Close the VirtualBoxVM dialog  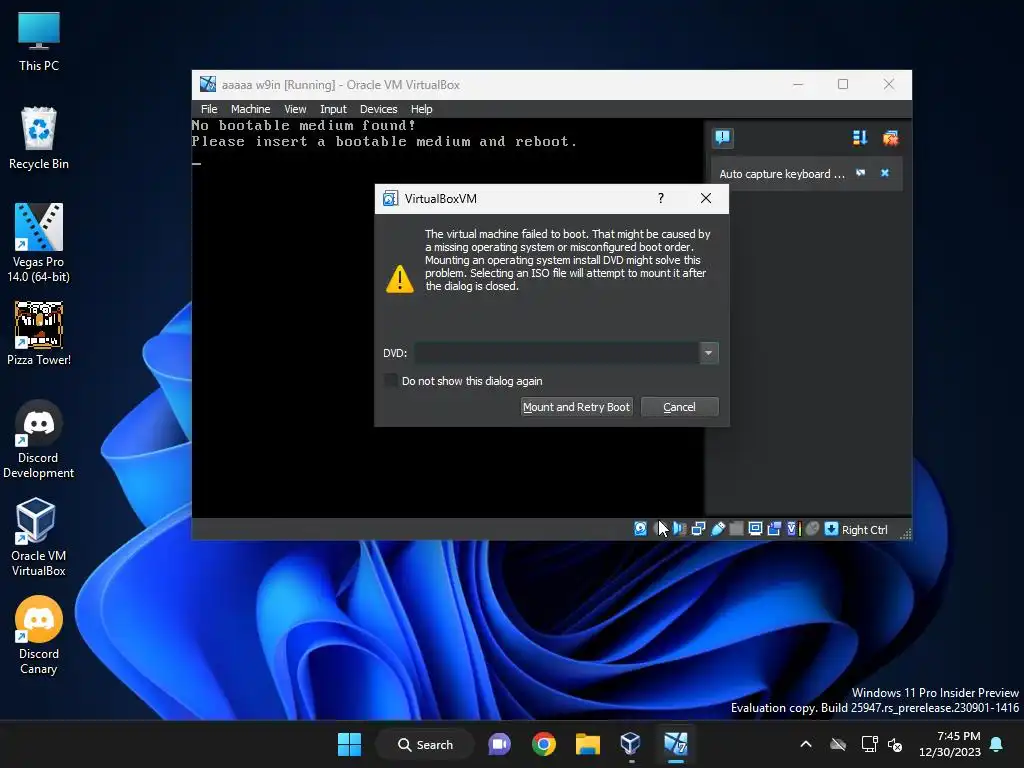(x=706, y=198)
